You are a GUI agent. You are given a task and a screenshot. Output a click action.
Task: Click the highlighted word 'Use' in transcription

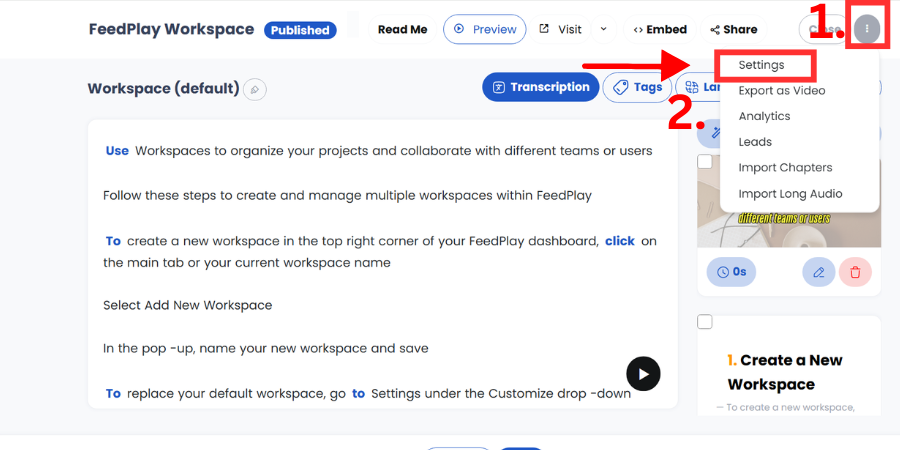point(117,151)
